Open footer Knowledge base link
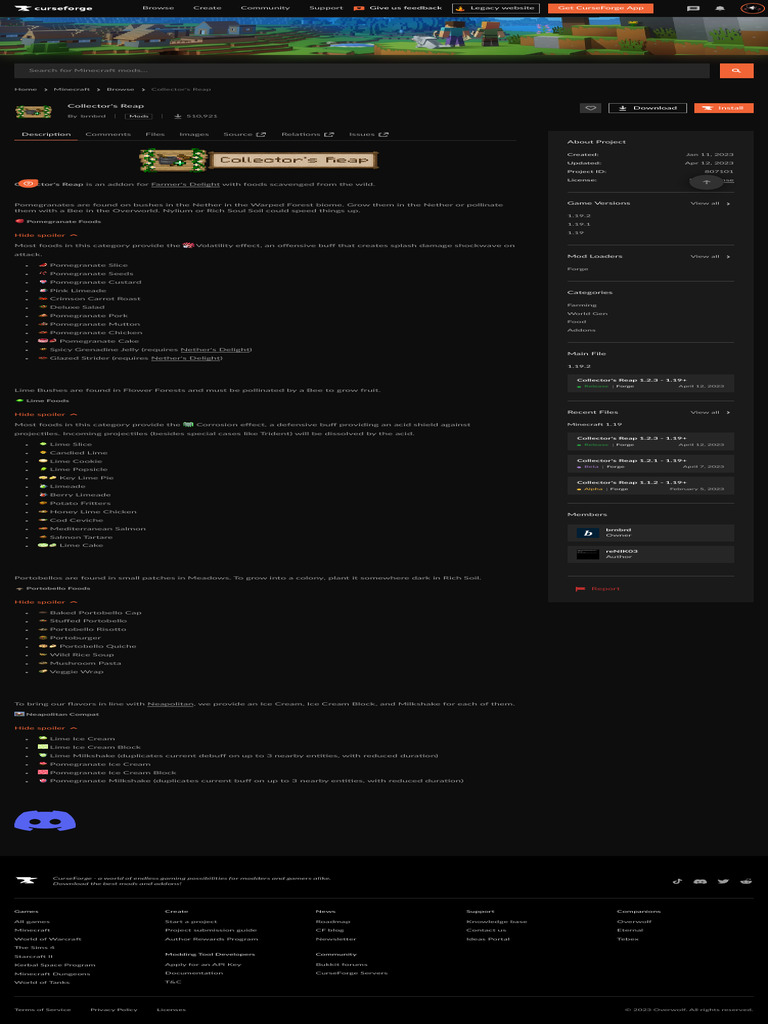 tap(496, 921)
